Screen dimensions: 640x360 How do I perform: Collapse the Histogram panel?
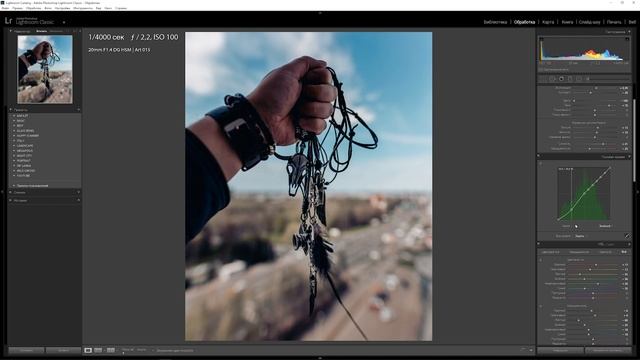[x=629, y=31]
